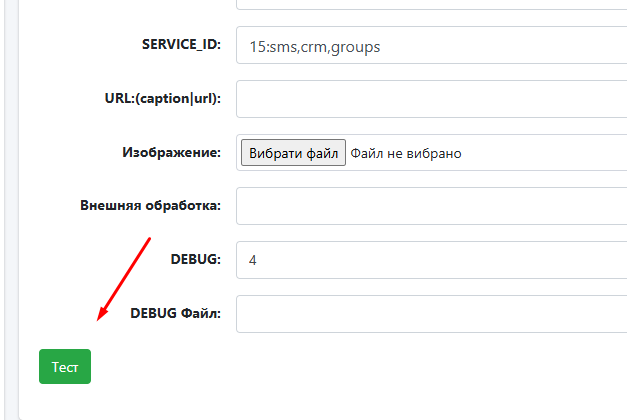627x420 pixels.
Task: Click empty space right of the Тест button
Action: coord(300,367)
